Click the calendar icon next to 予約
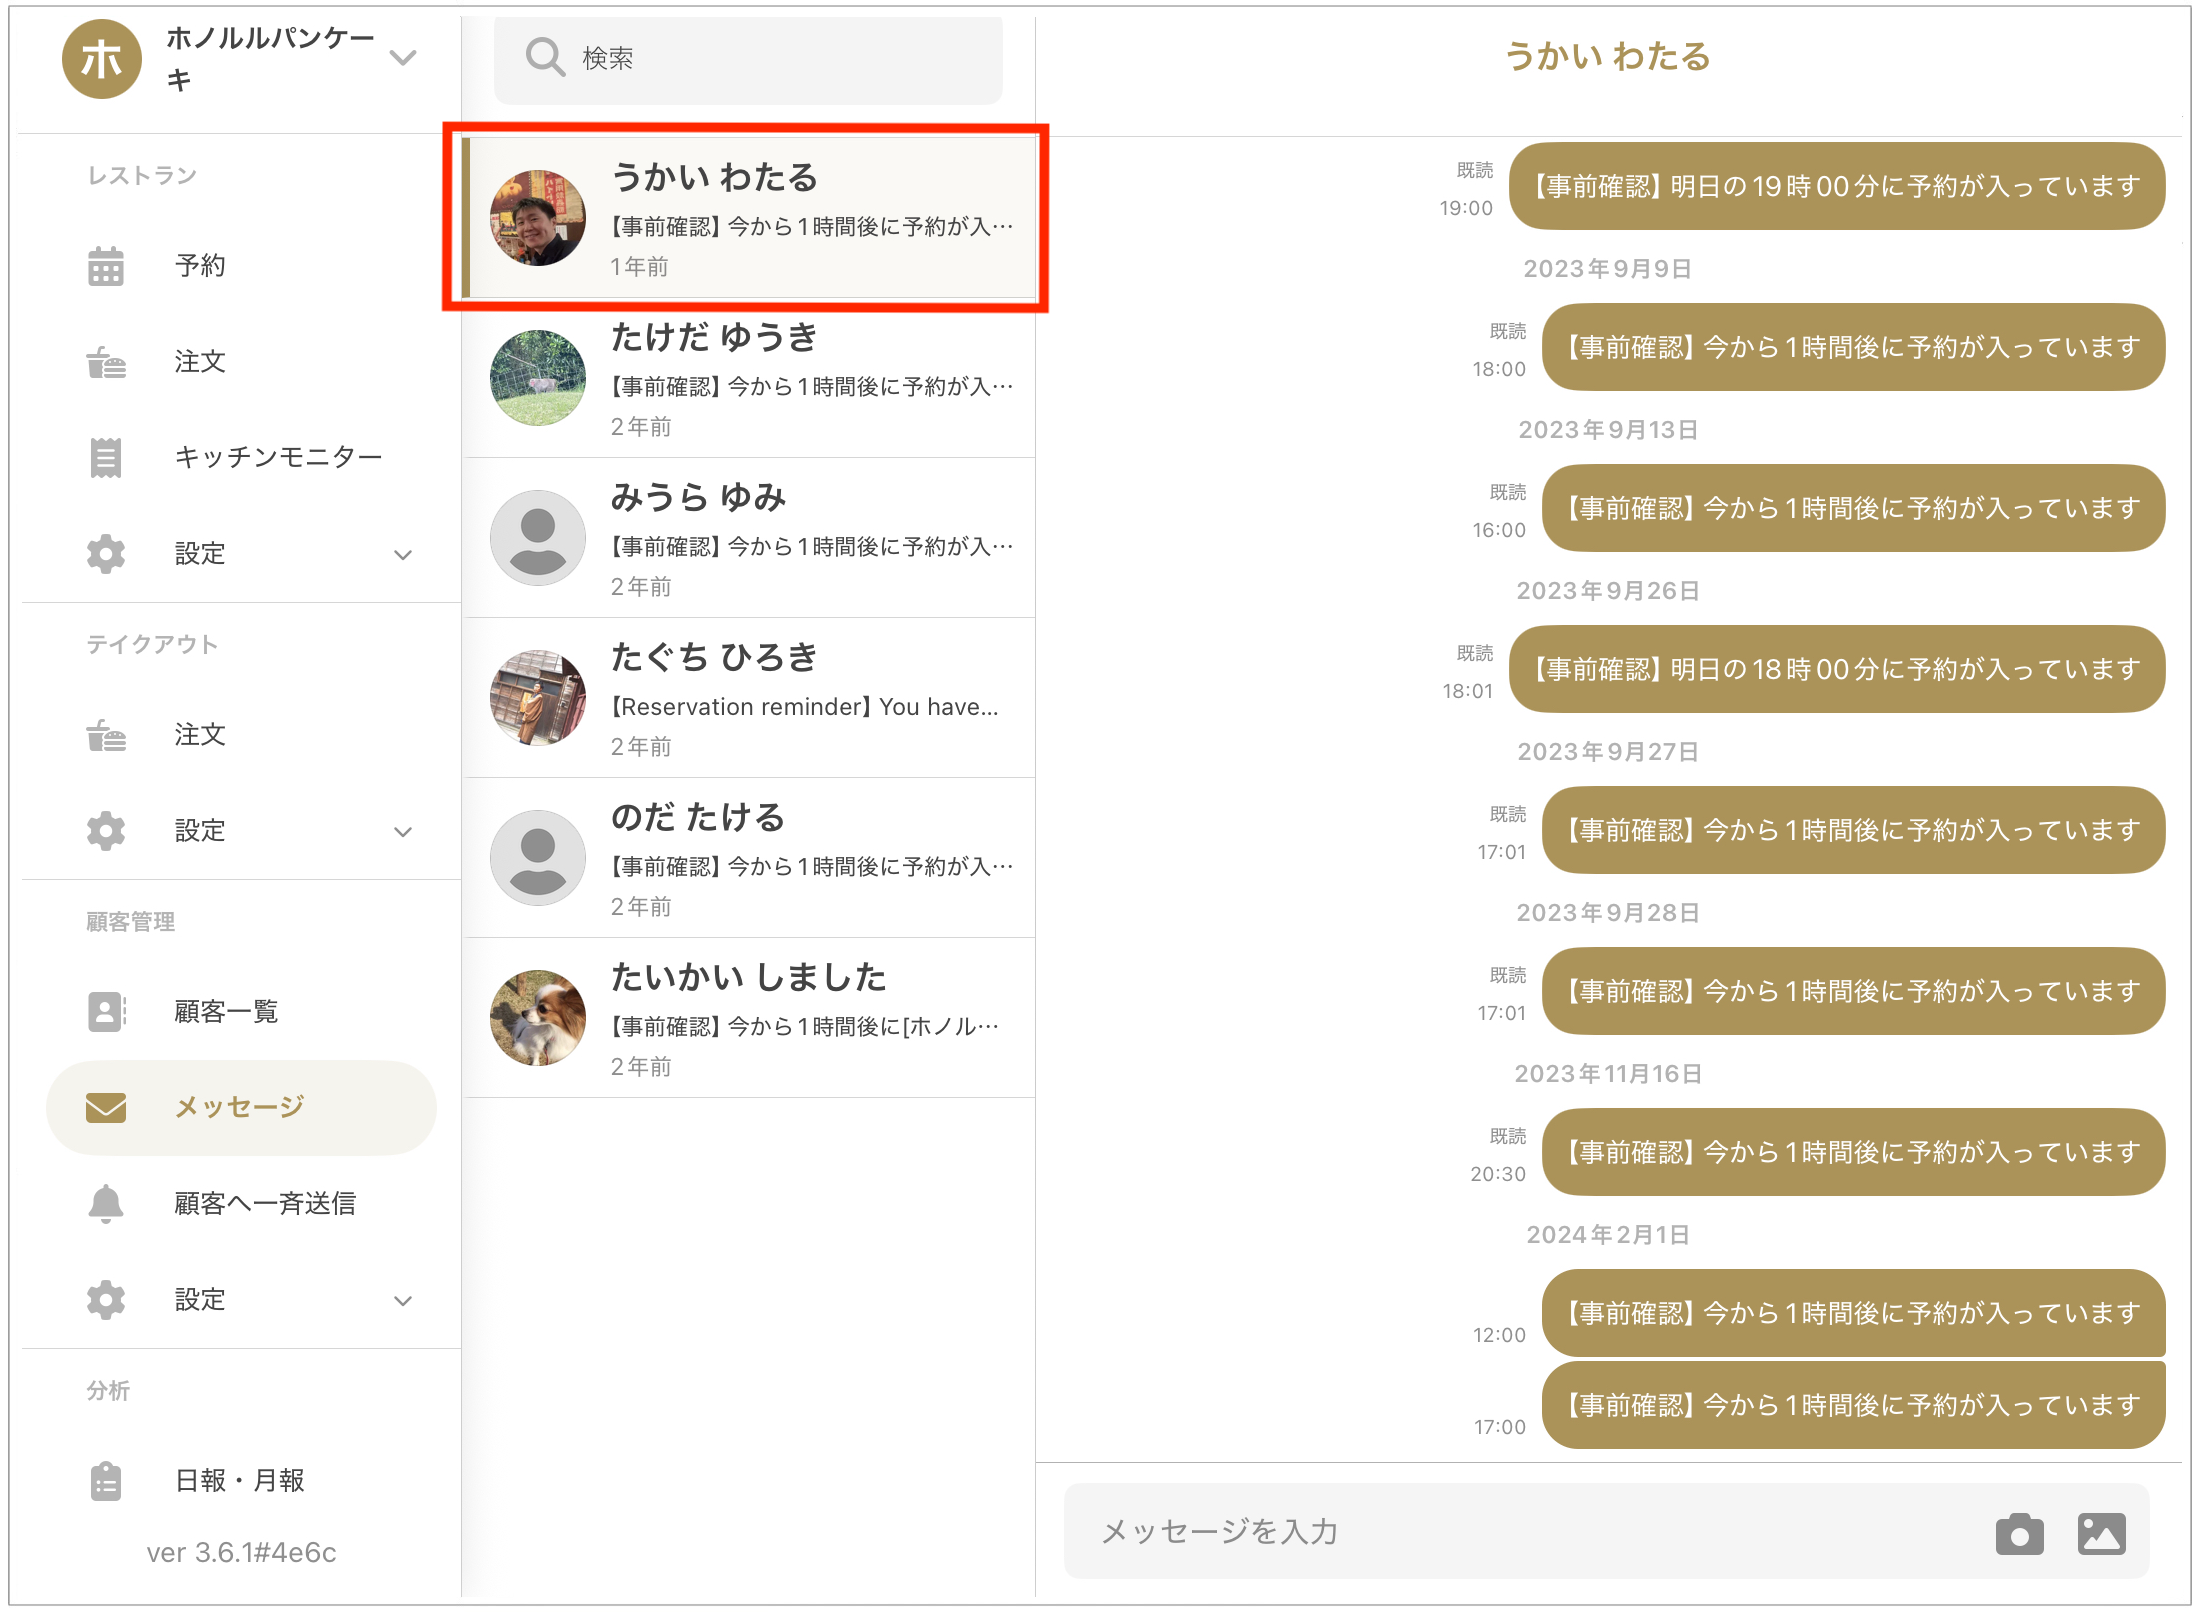The height and width of the screenshot is (1612, 2198). pyautogui.click(x=105, y=265)
